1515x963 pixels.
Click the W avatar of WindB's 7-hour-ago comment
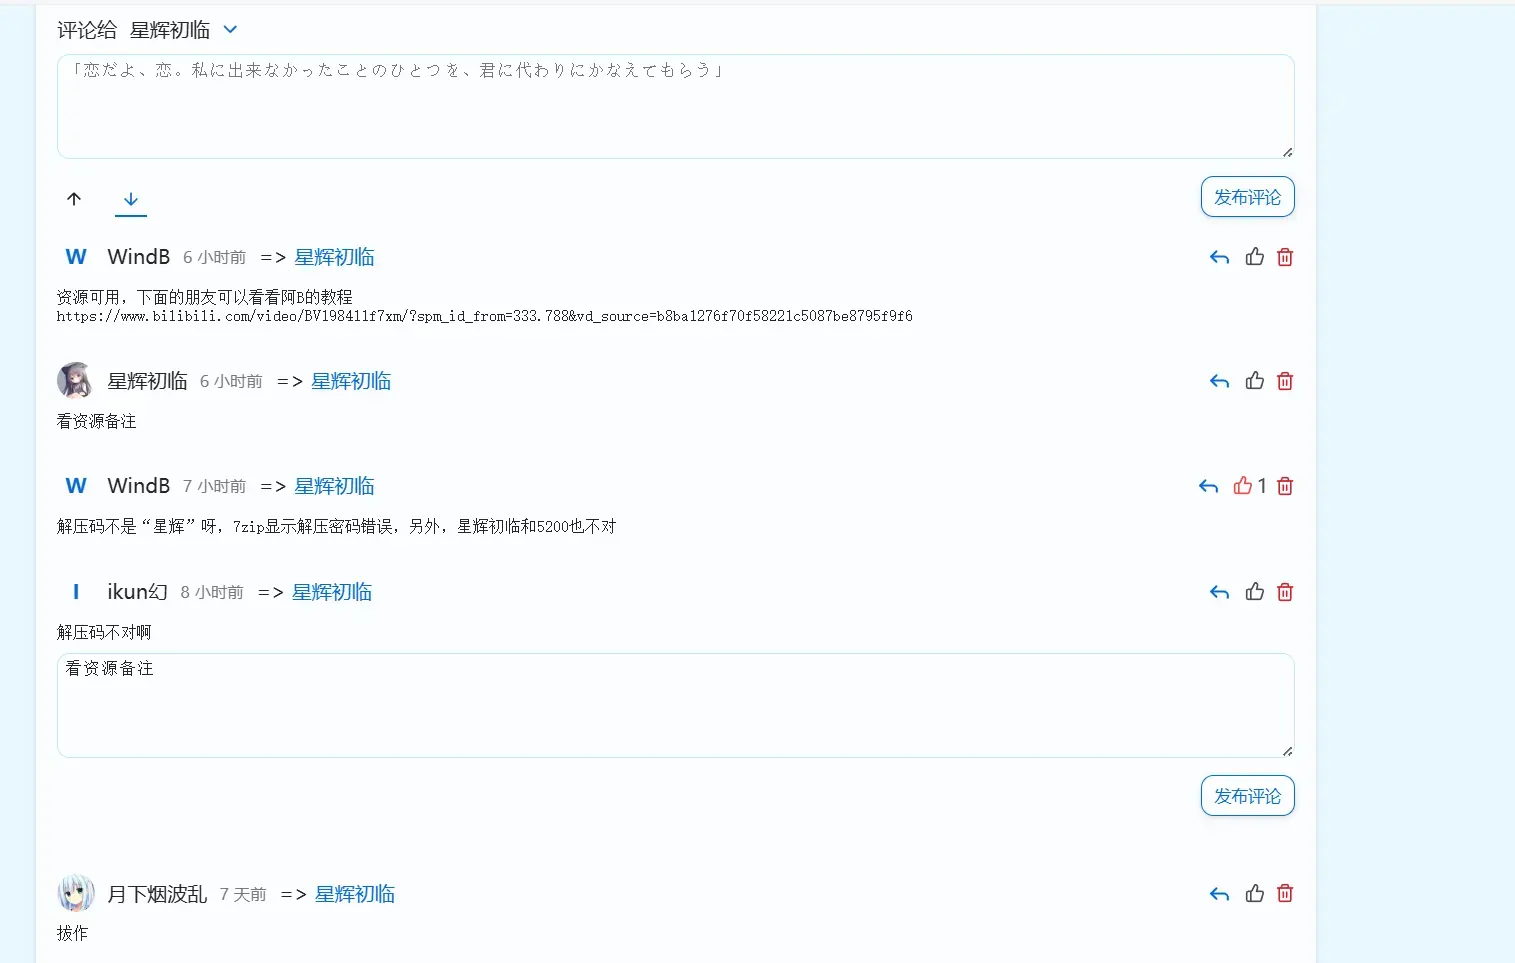pyautogui.click(x=76, y=486)
